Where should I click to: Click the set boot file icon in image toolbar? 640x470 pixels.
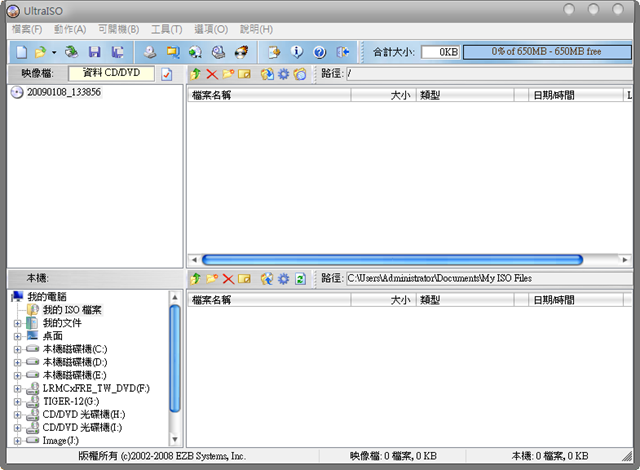300,74
